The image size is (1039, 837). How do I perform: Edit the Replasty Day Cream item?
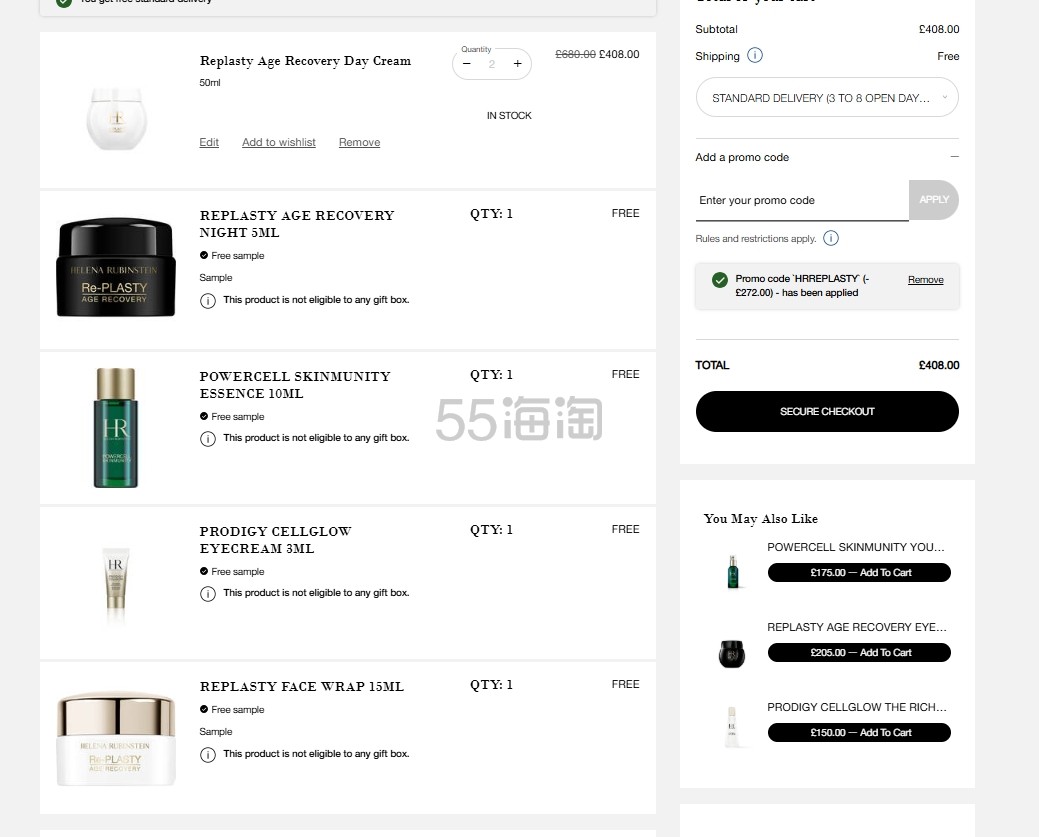pyautogui.click(x=209, y=142)
